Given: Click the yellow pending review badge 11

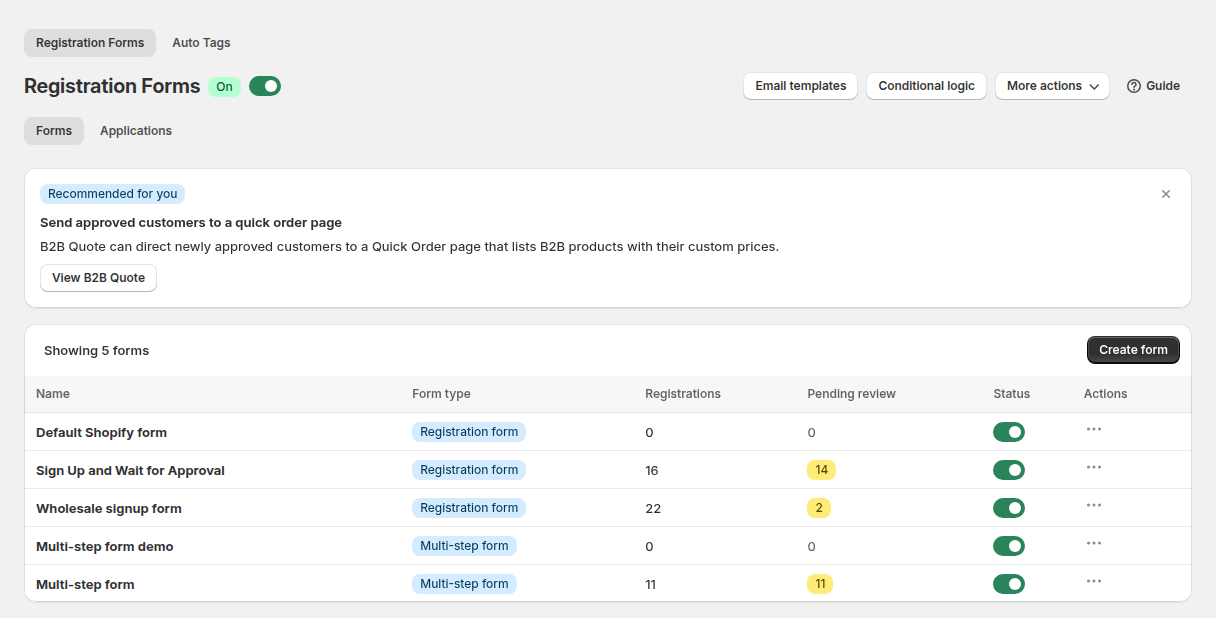Looking at the screenshot, I should pyautogui.click(x=820, y=584).
